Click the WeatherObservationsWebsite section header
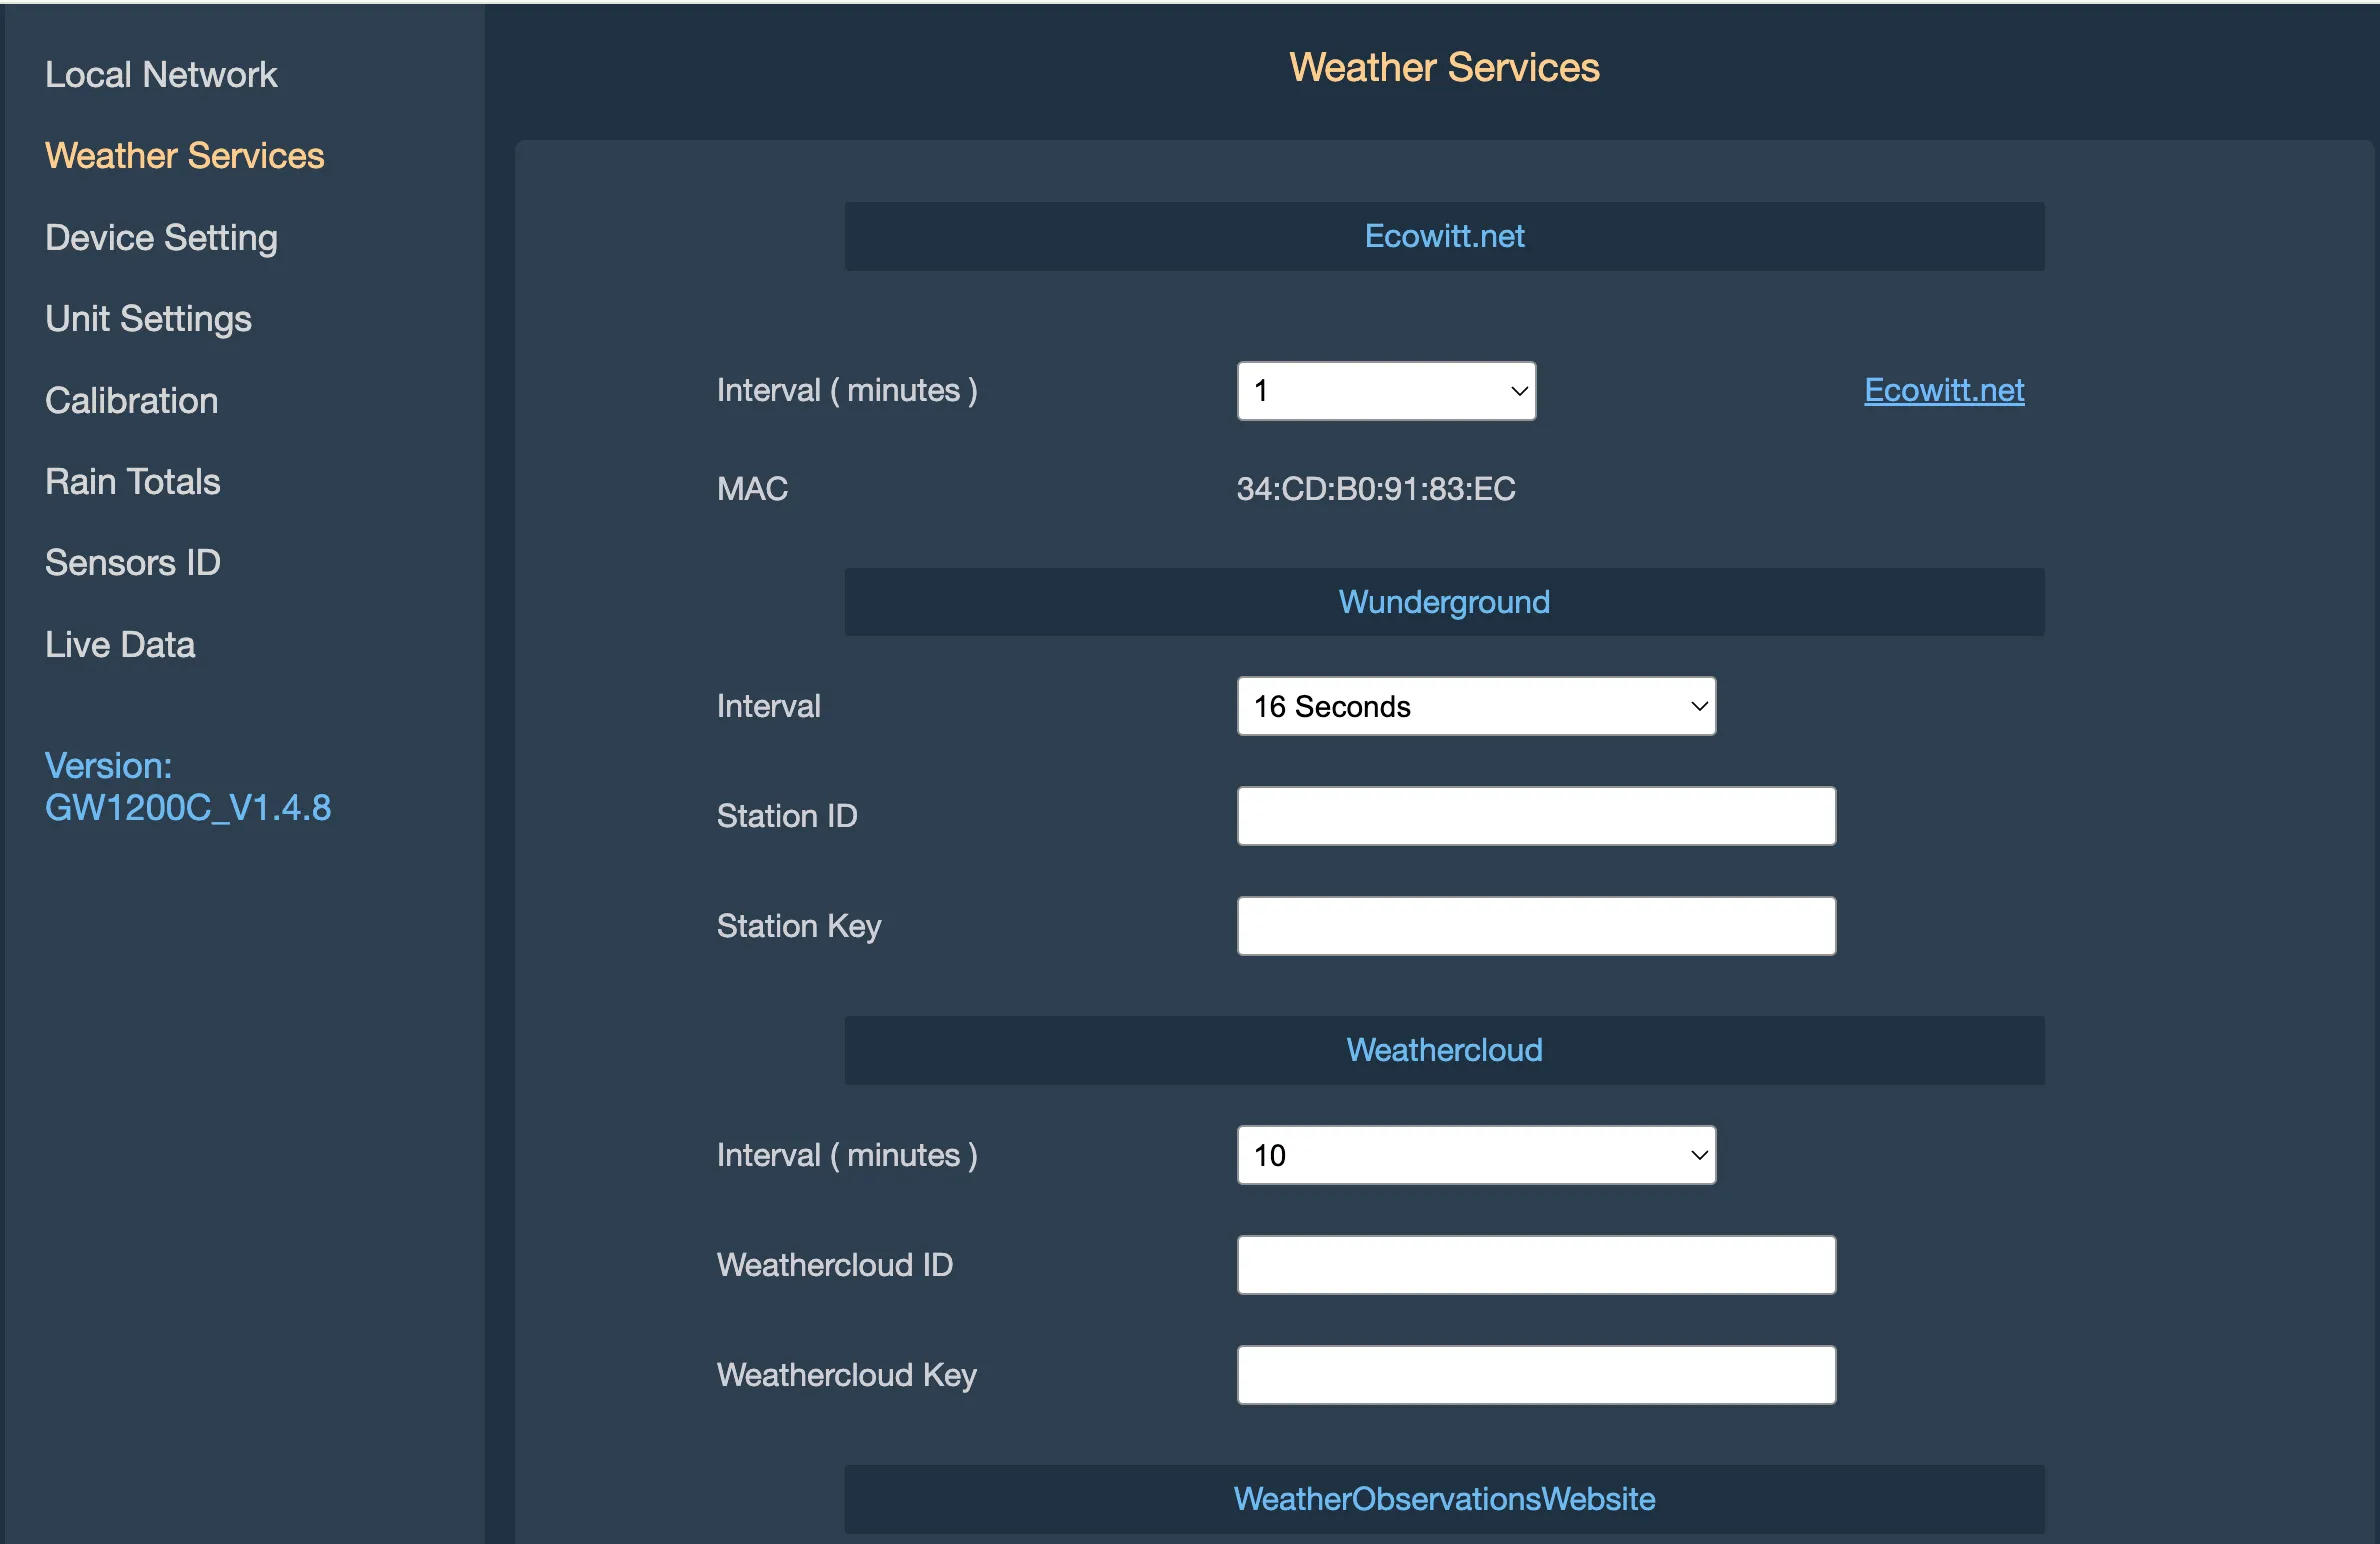The image size is (2380, 1544). point(1444,1499)
